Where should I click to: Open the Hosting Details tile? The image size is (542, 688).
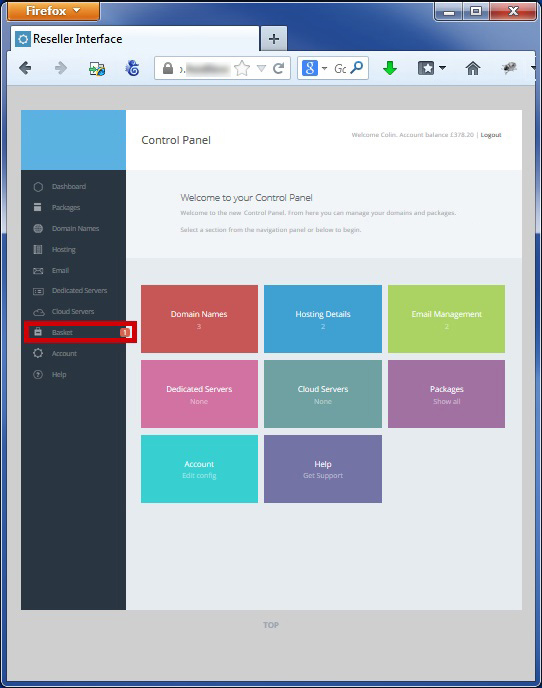coord(323,319)
